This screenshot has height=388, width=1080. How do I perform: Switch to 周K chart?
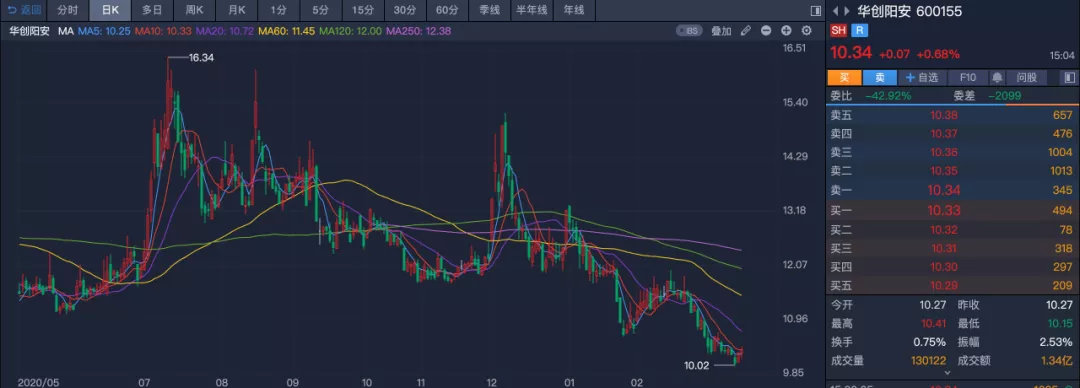[194, 10]
